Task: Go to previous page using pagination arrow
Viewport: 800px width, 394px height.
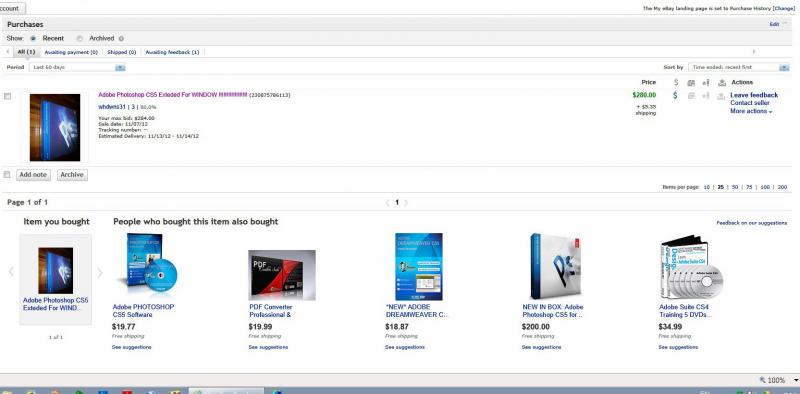Action: click(x=387, y=203)
